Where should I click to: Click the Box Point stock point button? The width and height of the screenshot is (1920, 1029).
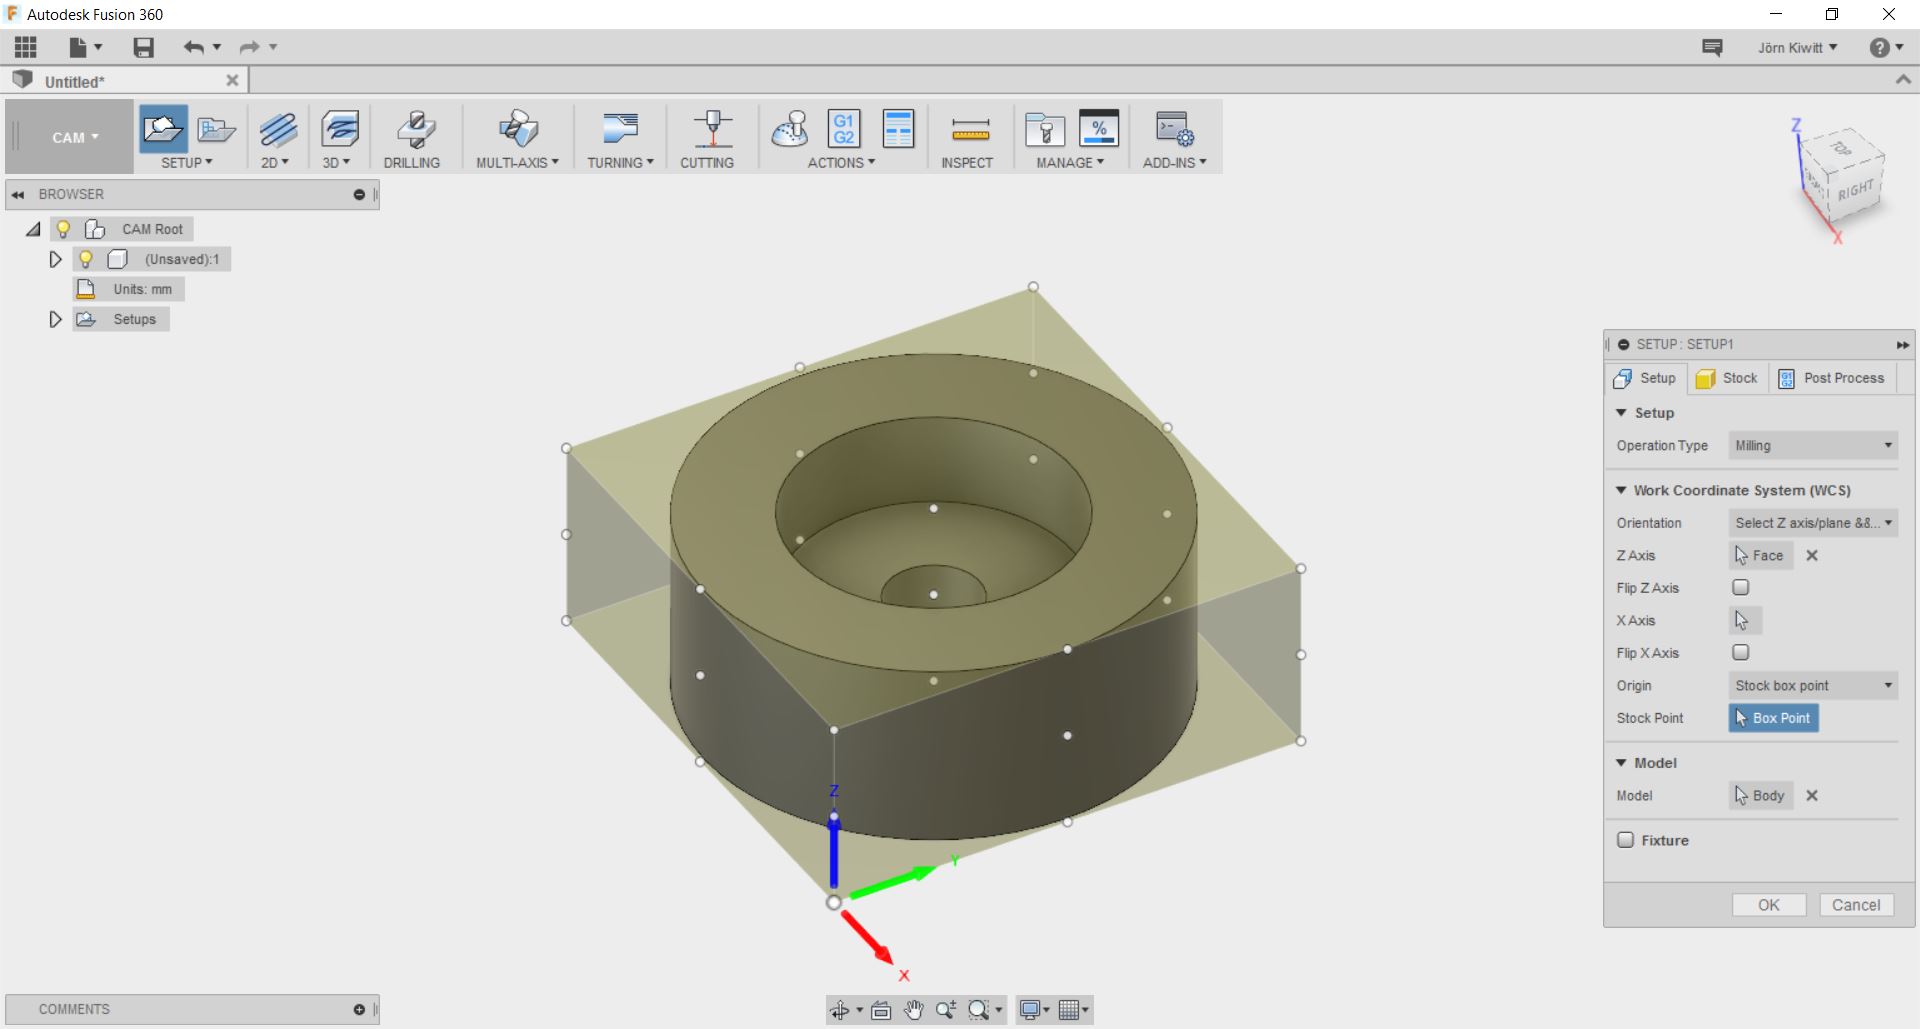pyautogui.click(x=1774, y=718)
